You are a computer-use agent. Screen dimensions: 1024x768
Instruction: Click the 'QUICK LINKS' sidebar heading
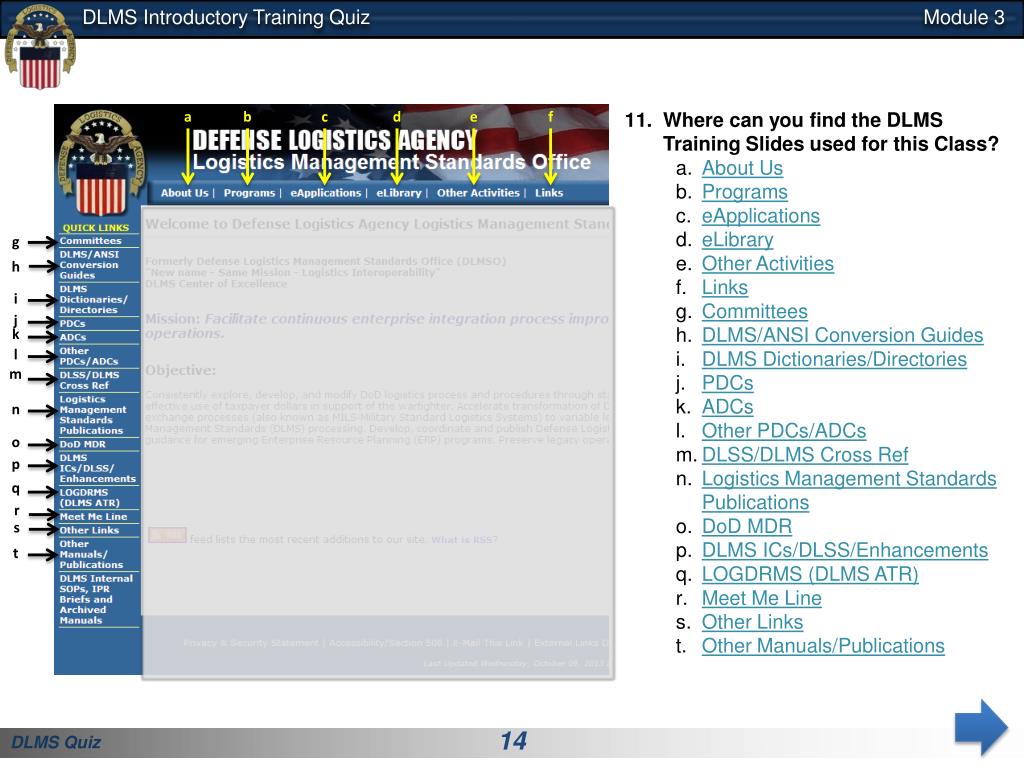tap(95, 228)
